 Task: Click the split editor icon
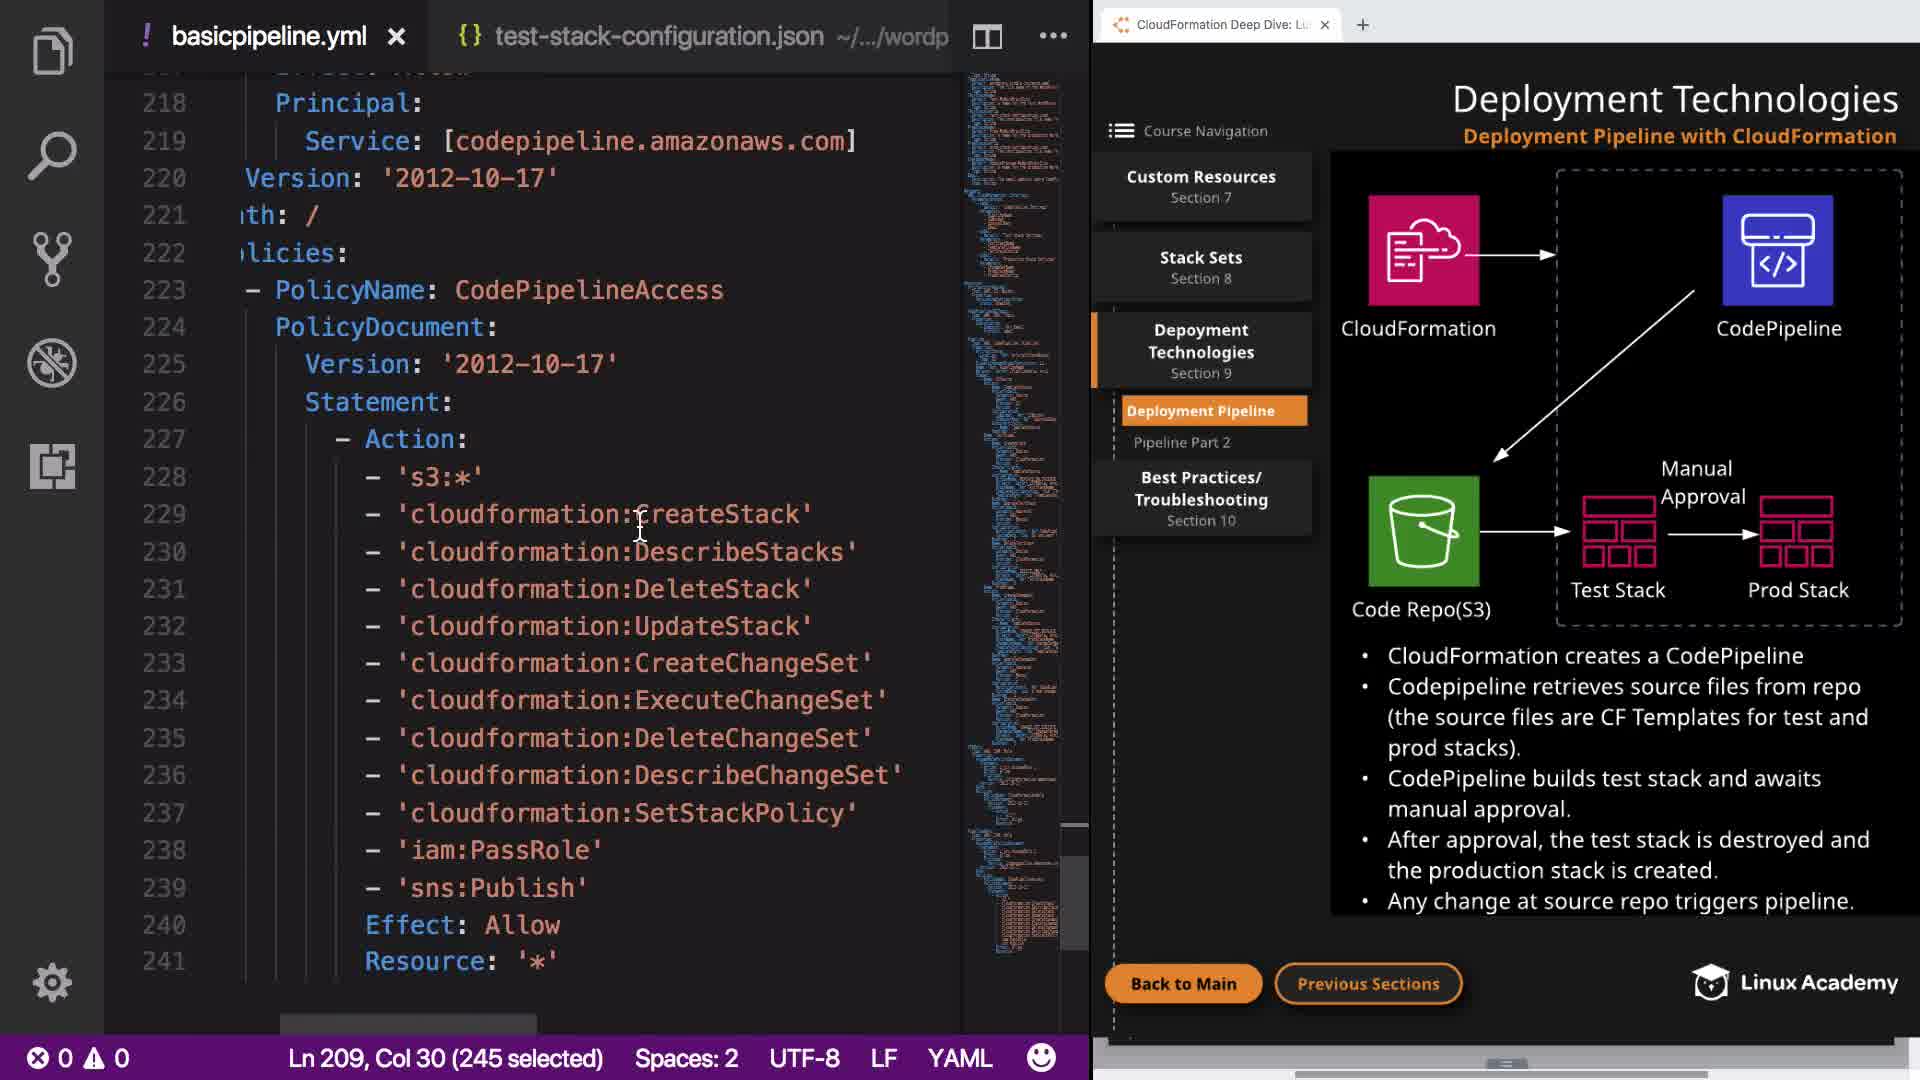tap(987, 37)
